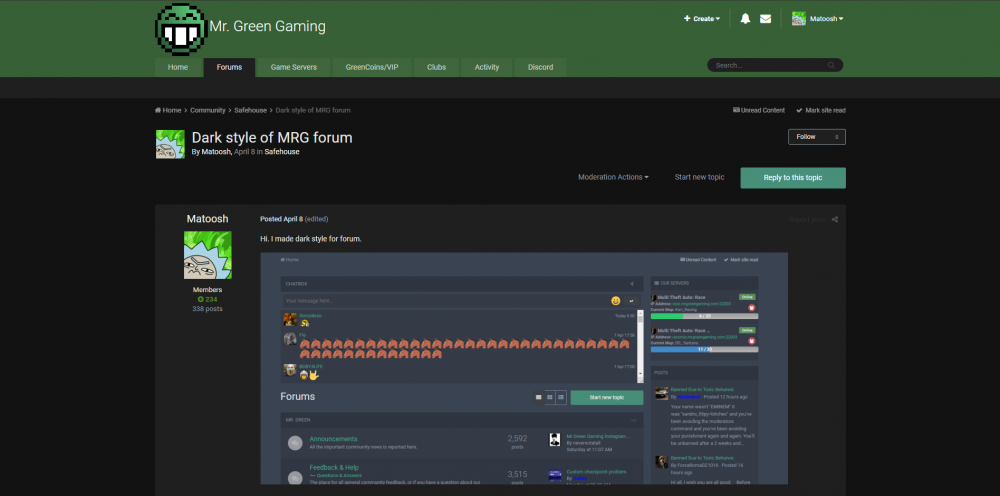Expand the Moderation Actions dropdown
The image size is (1000, 496).
613,177
